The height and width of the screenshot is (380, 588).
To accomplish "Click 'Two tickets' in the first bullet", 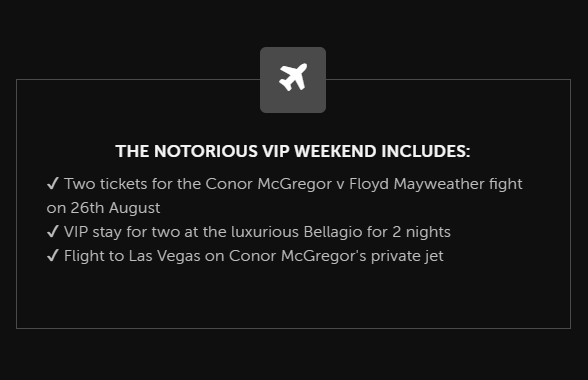I will (x=106, y=184).
